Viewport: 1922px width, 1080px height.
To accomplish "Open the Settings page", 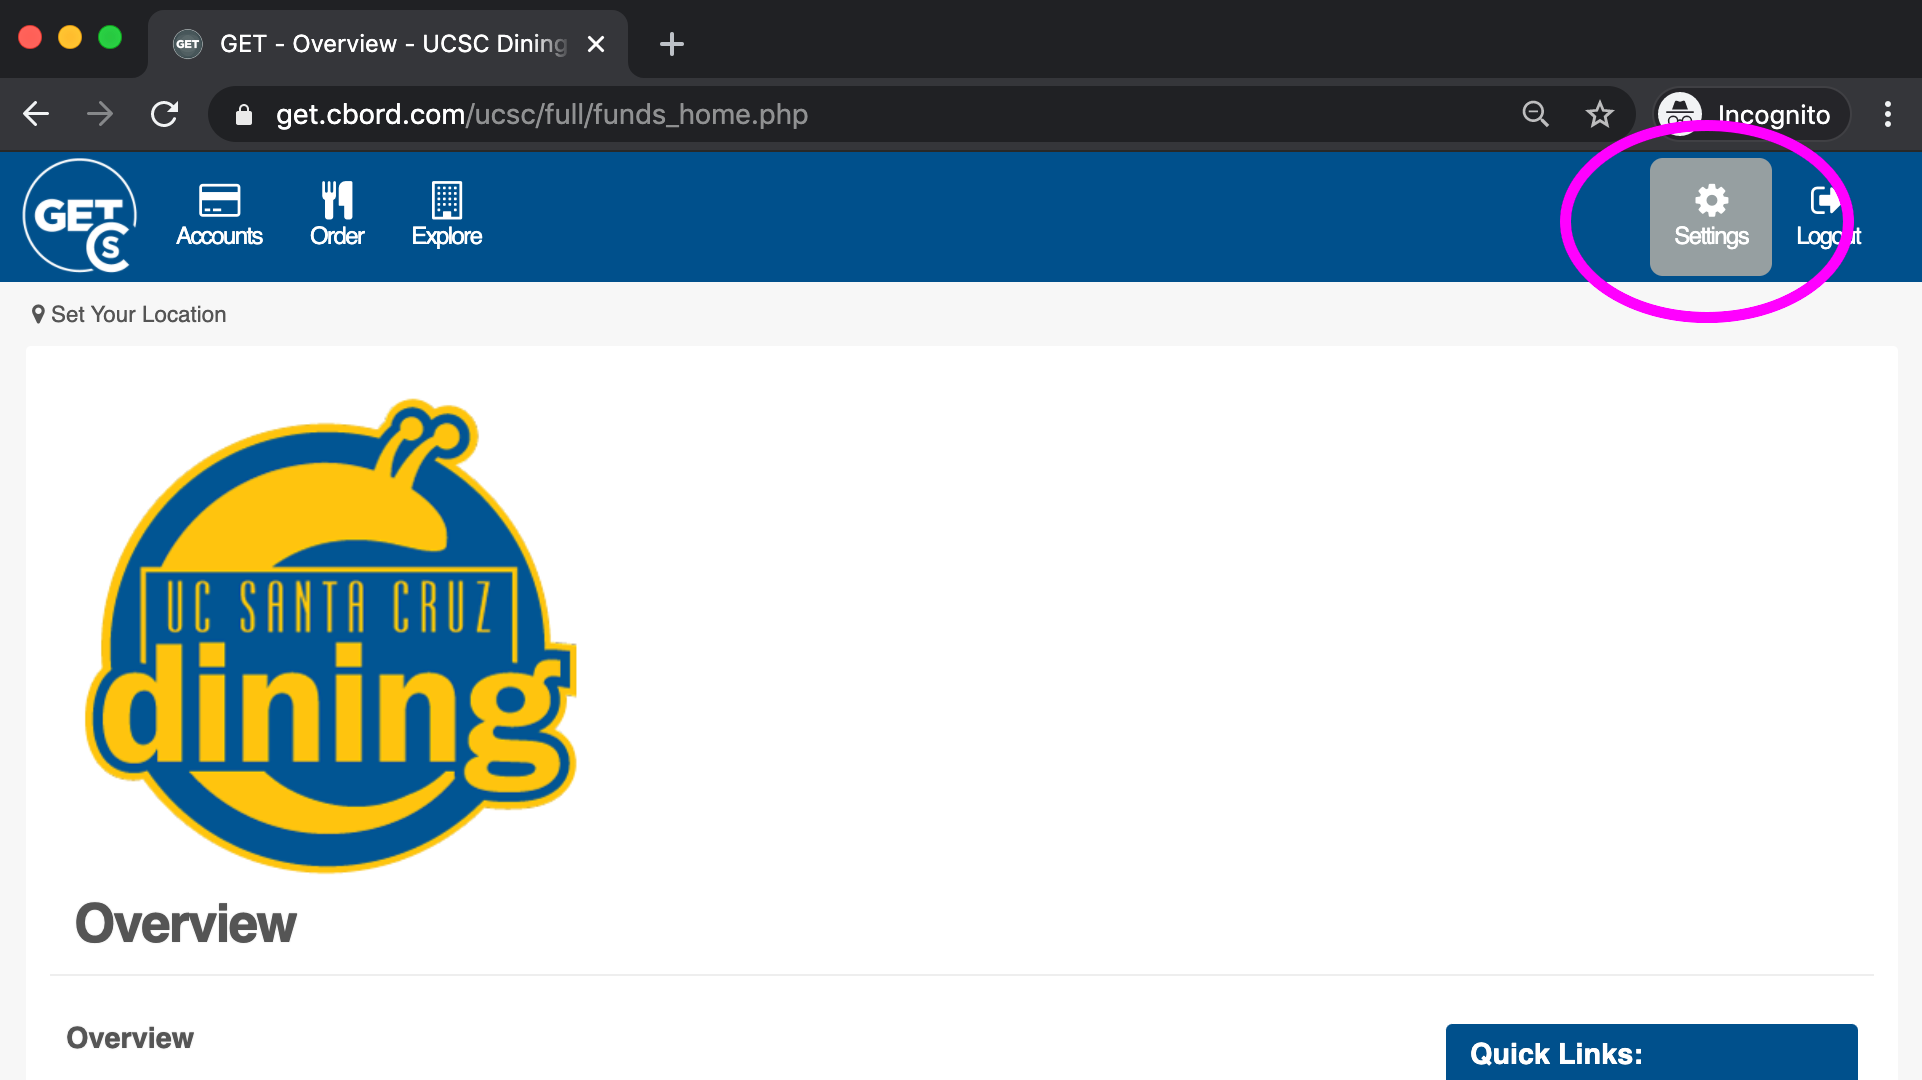I will [x=1710, y=216].
